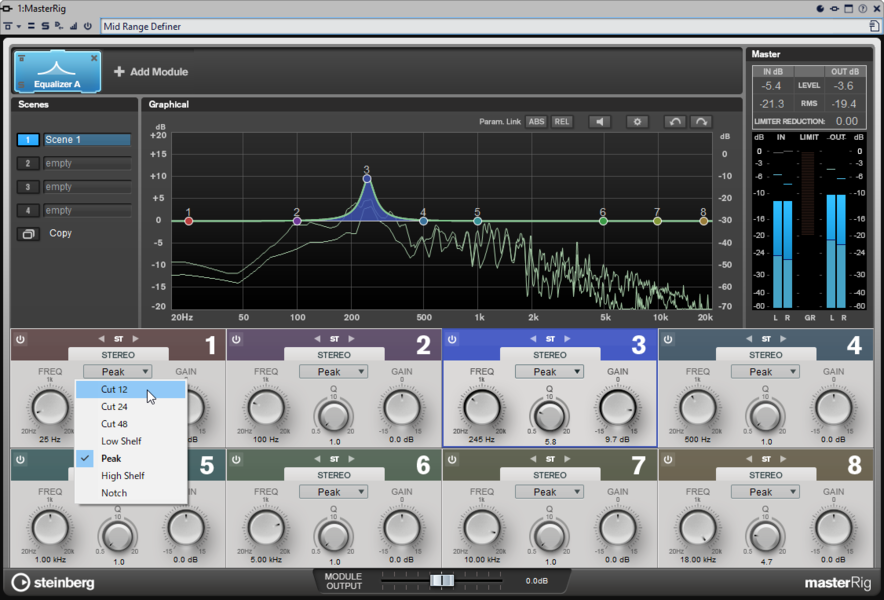
Task: Click band 3 Q knob
Action: pos(549,417)
